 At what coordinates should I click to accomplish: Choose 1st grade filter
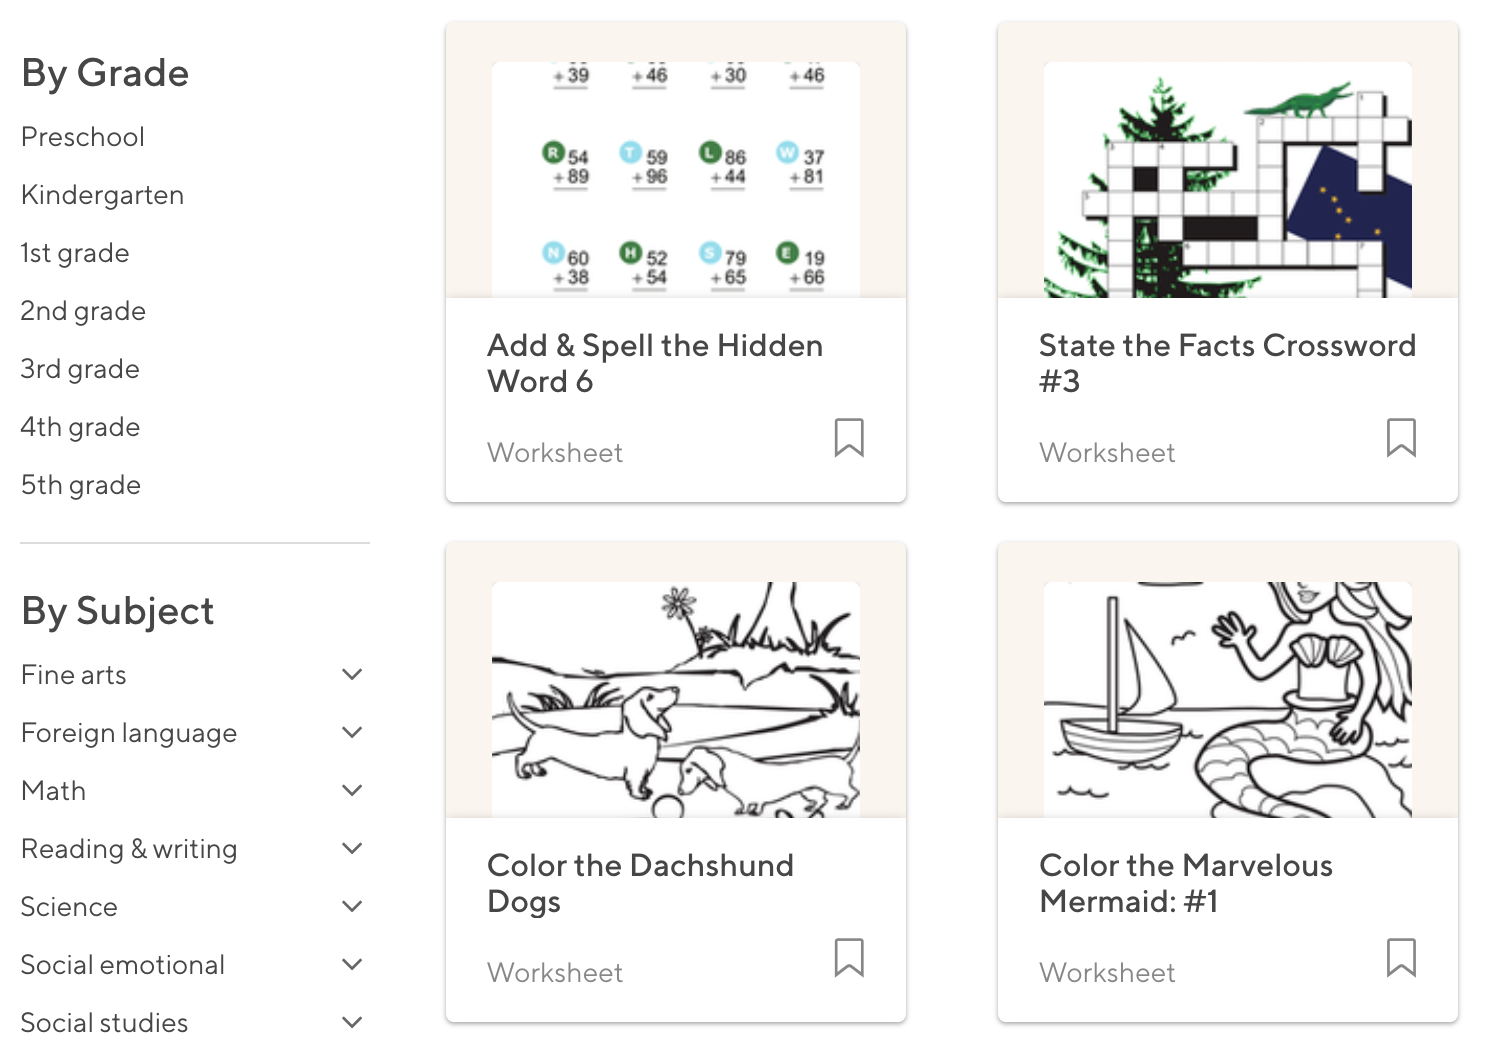click(x=75, y=253)
